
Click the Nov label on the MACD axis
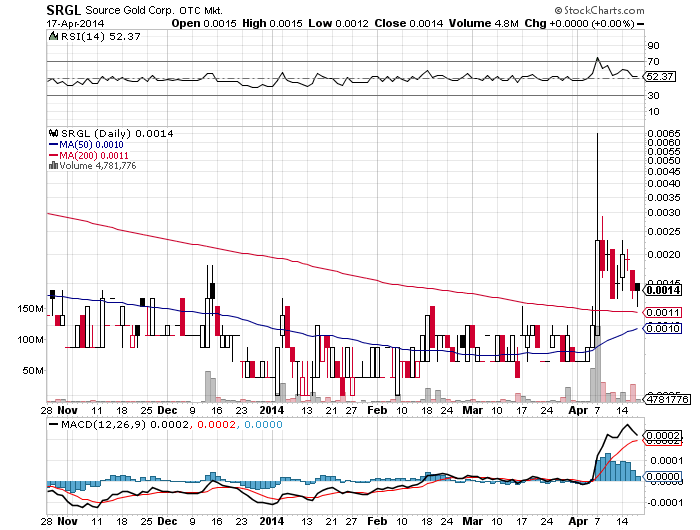[68, 521]
